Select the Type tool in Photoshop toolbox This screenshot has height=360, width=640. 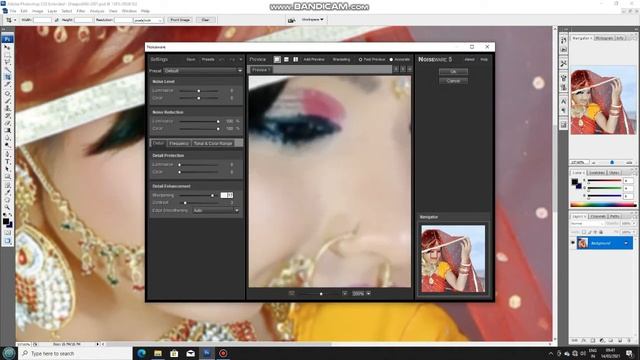pos(7,162)
